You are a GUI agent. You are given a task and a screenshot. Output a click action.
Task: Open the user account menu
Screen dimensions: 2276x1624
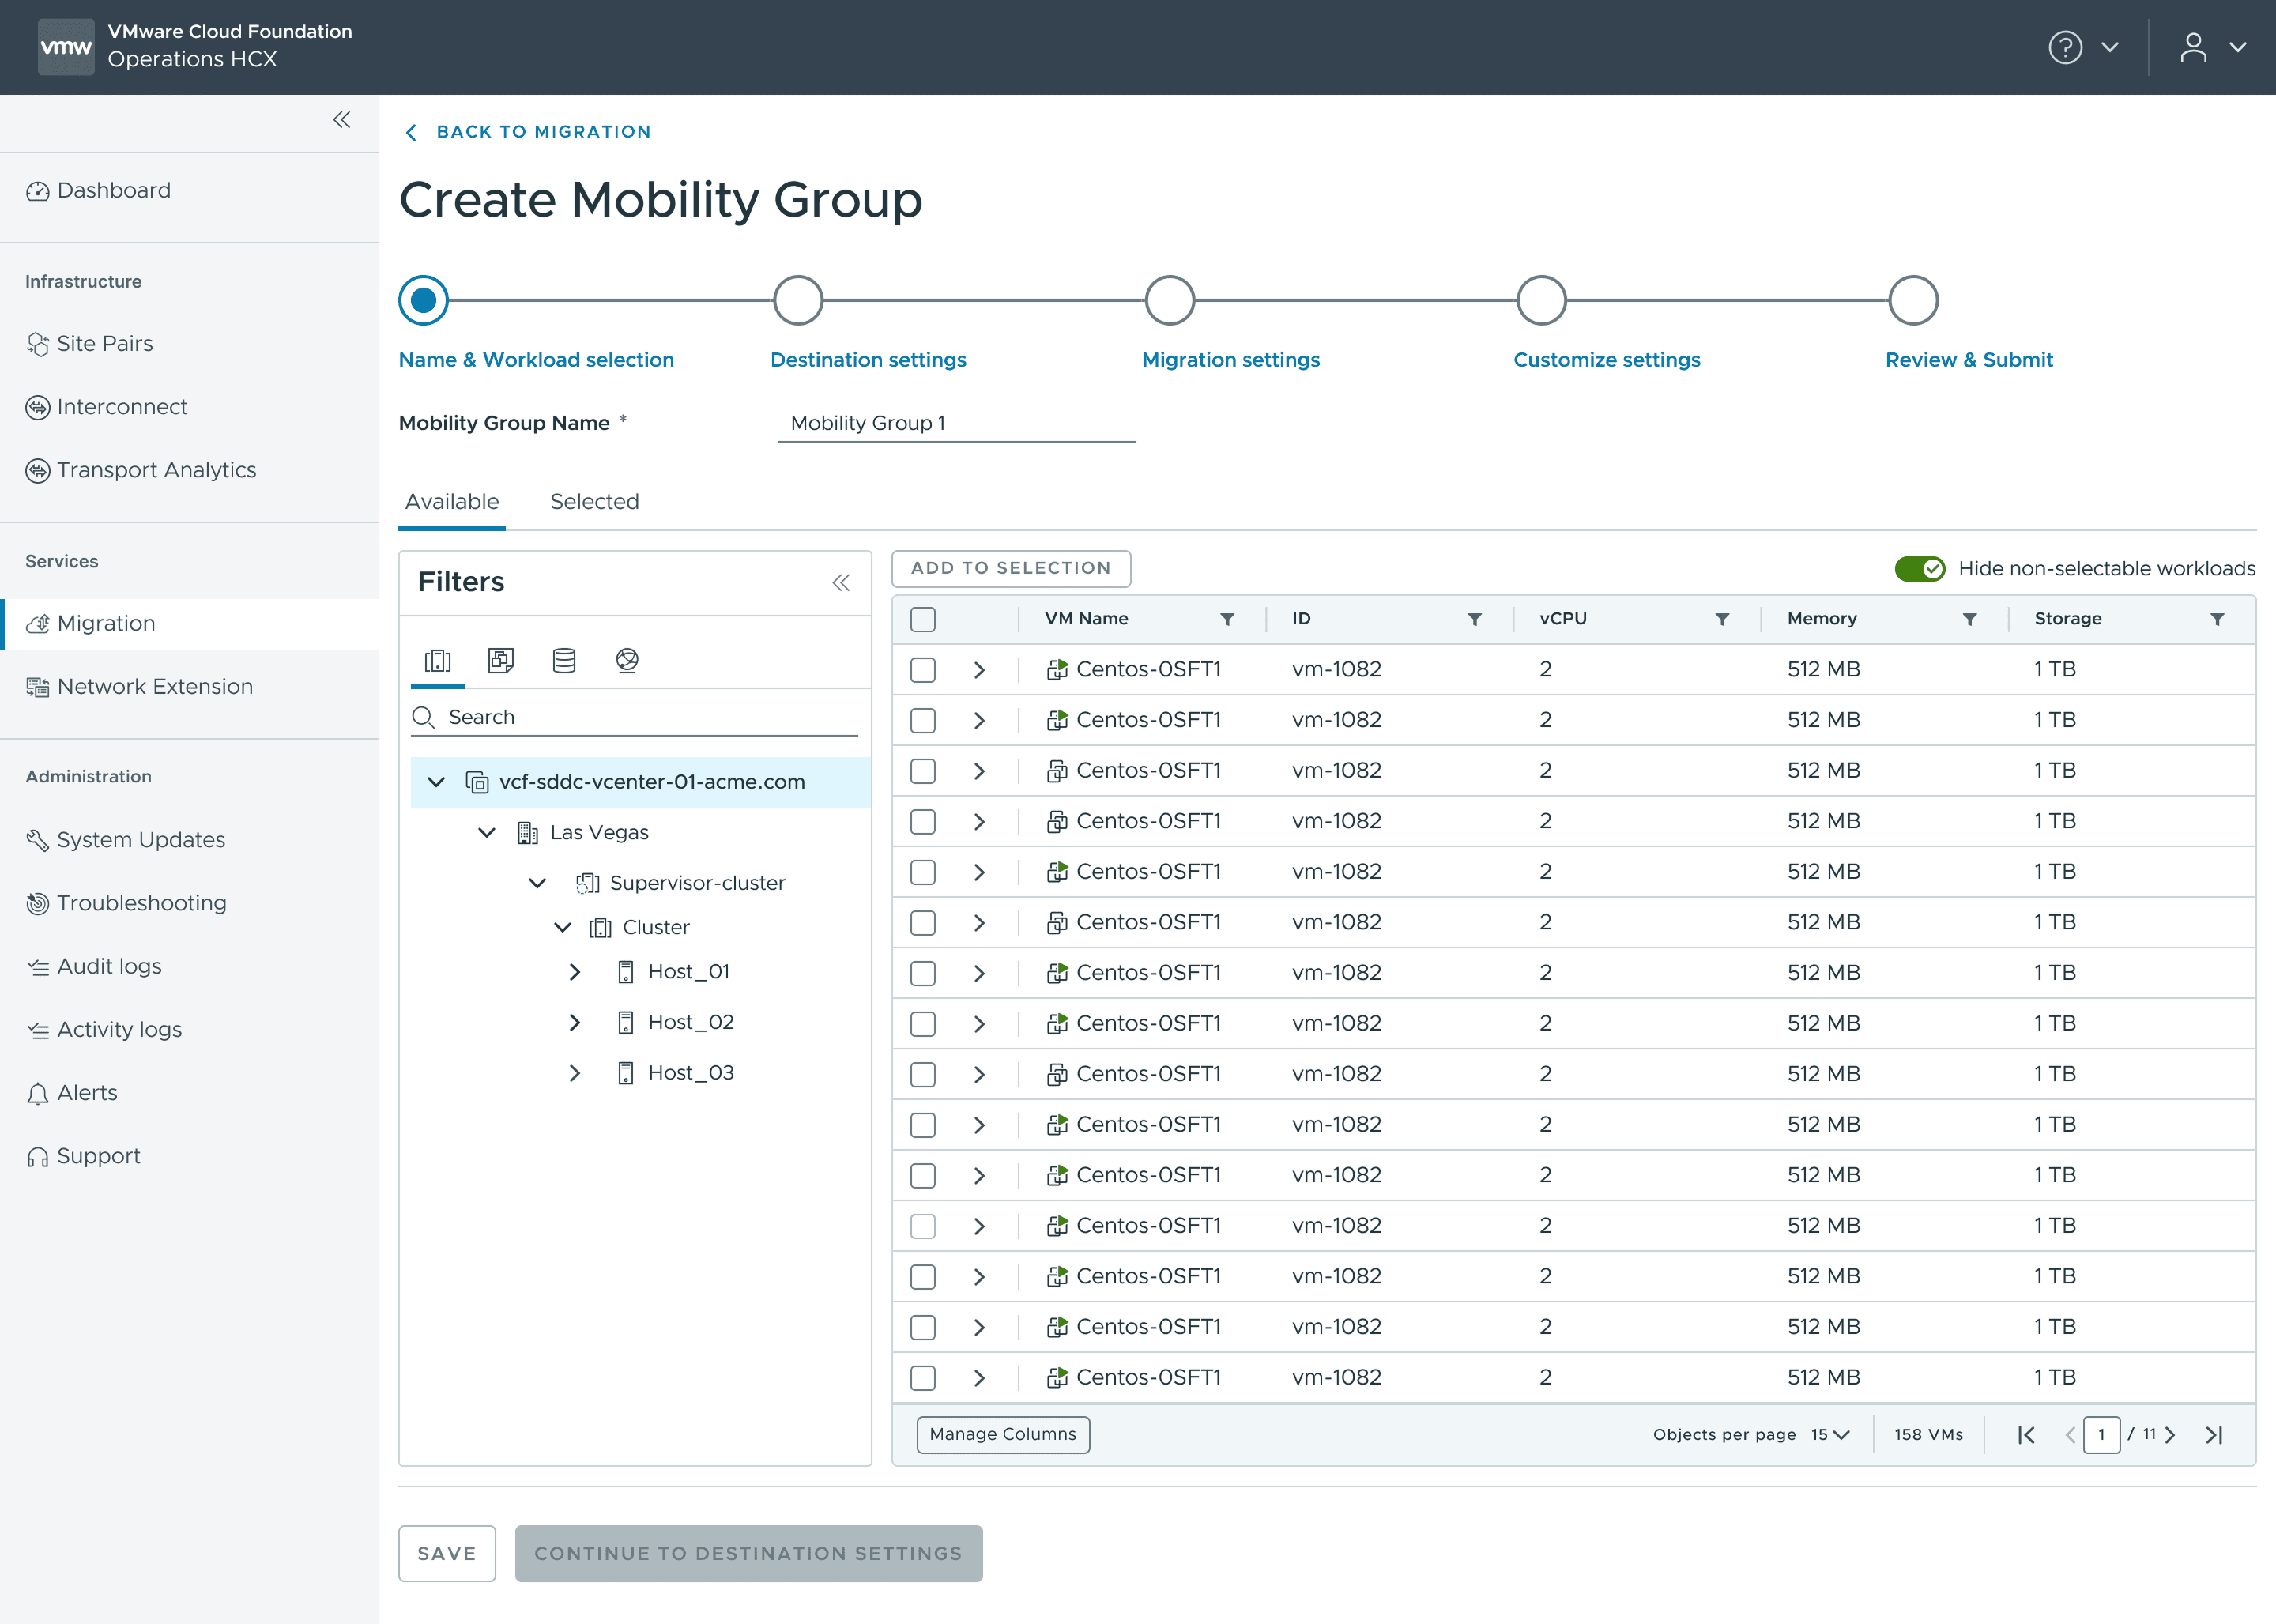point(2194,47)
